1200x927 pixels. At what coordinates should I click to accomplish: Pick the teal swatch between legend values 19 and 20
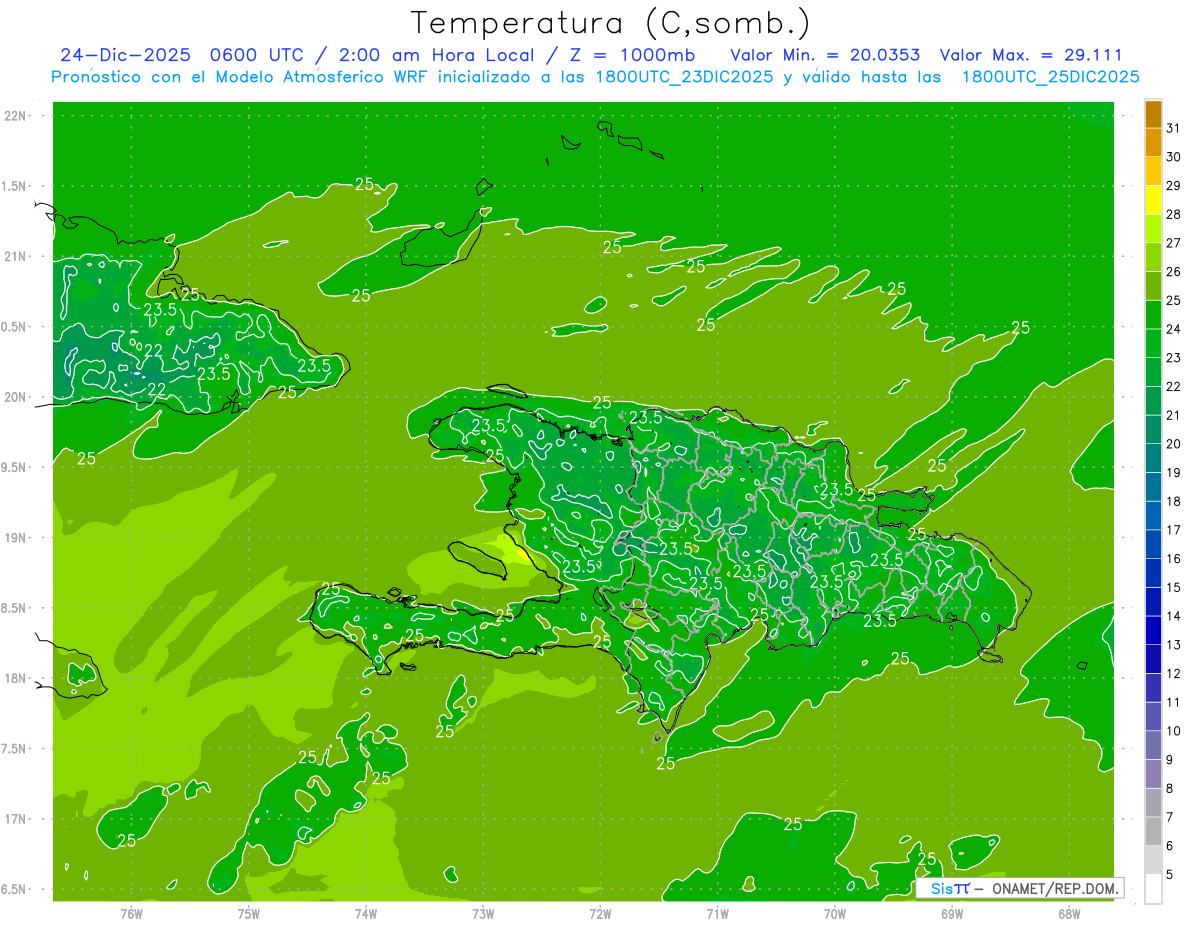tap(1153, 458)
